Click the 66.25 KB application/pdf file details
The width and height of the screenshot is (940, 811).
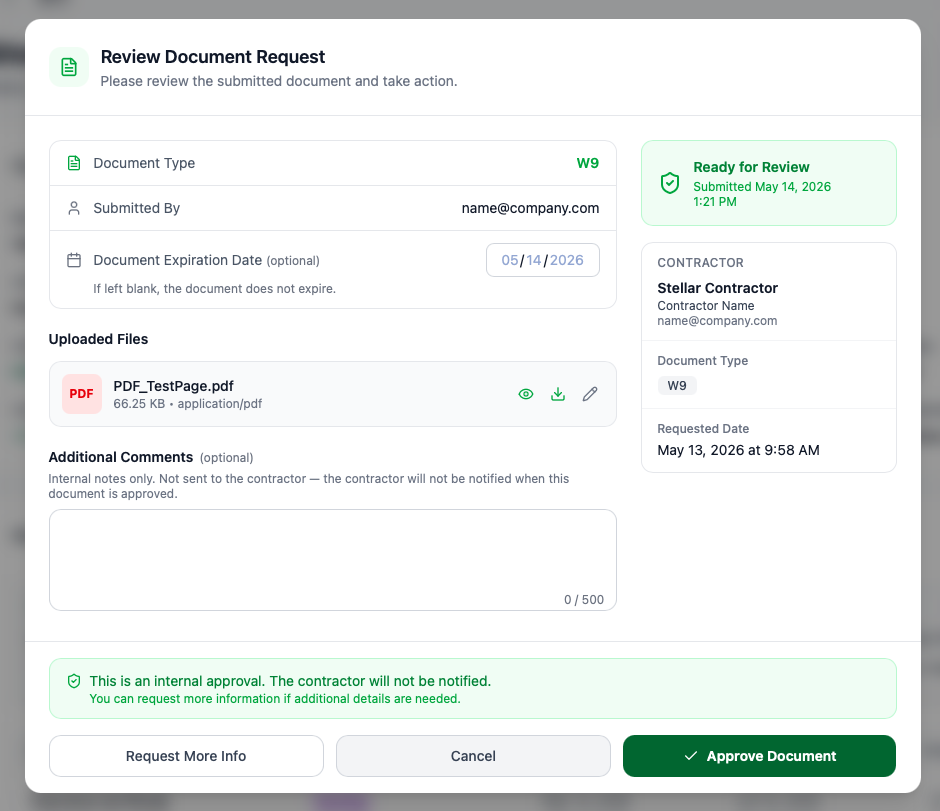pyautogui.click(x=188, y=403)
